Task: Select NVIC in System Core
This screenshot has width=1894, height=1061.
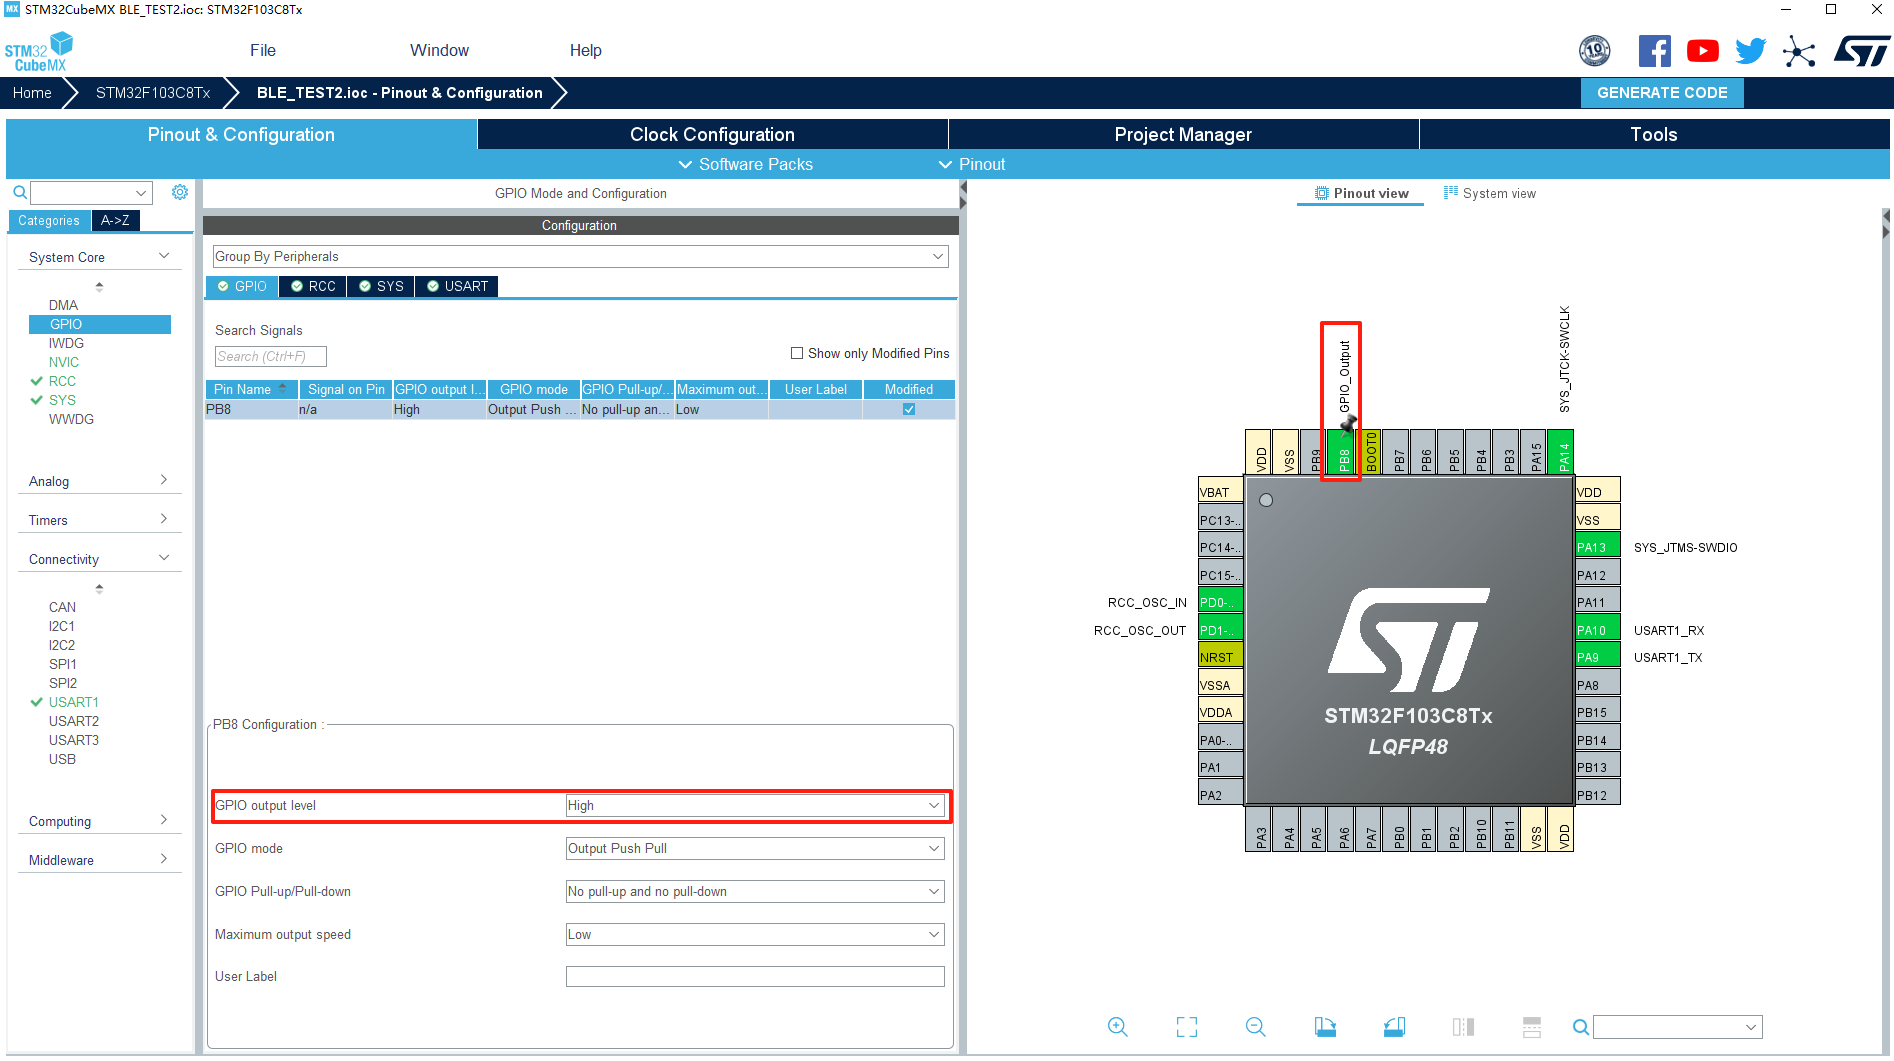Action: (x=64, y=362)
